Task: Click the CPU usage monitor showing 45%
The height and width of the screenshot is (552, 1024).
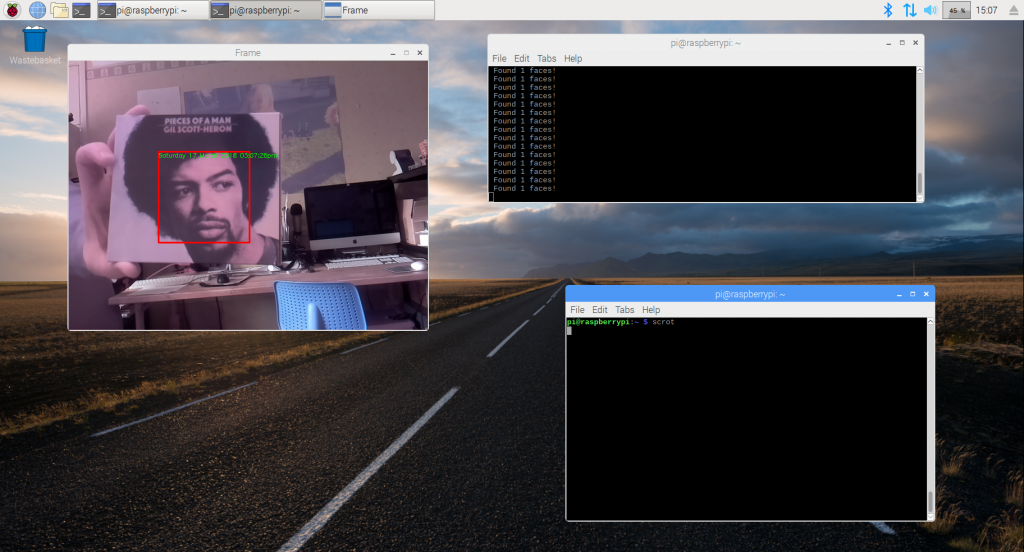Action: 956,10
